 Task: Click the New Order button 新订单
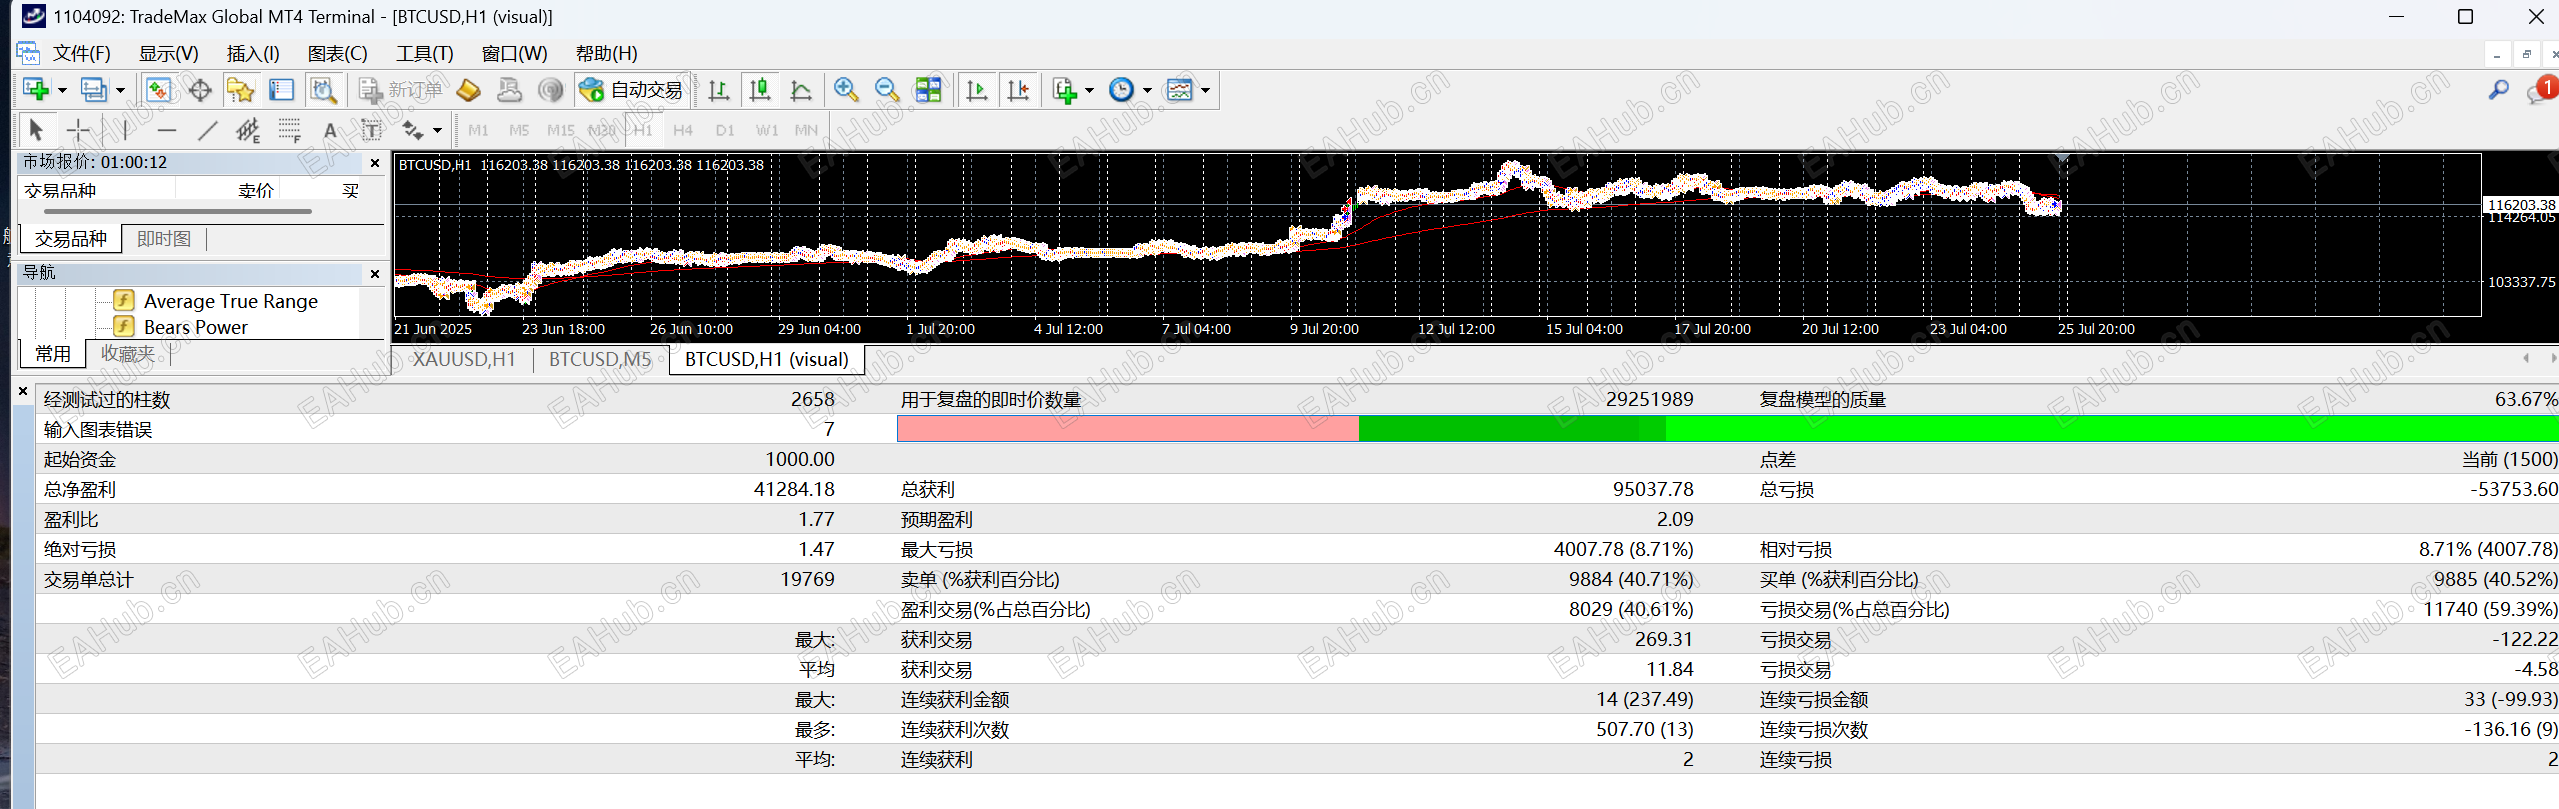tap(401, 90)
